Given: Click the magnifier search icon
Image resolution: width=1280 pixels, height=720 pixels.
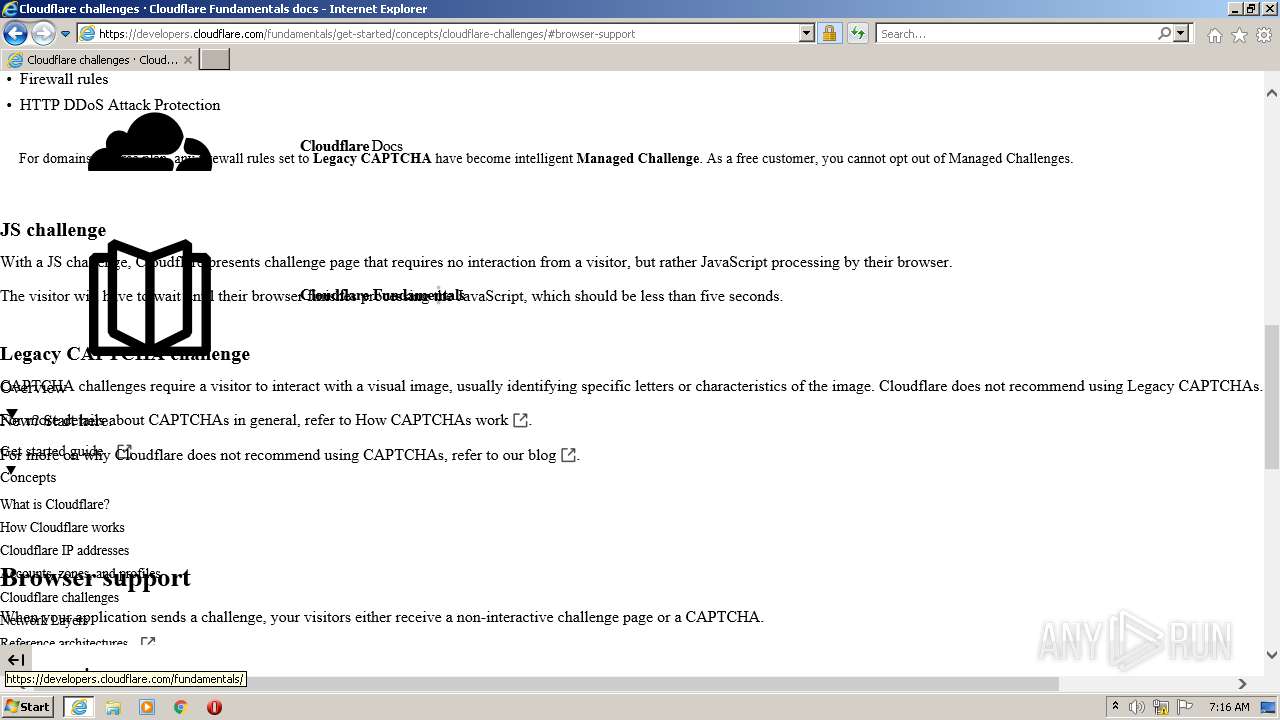Looking at the screenshot, I should coord(1164,33).
